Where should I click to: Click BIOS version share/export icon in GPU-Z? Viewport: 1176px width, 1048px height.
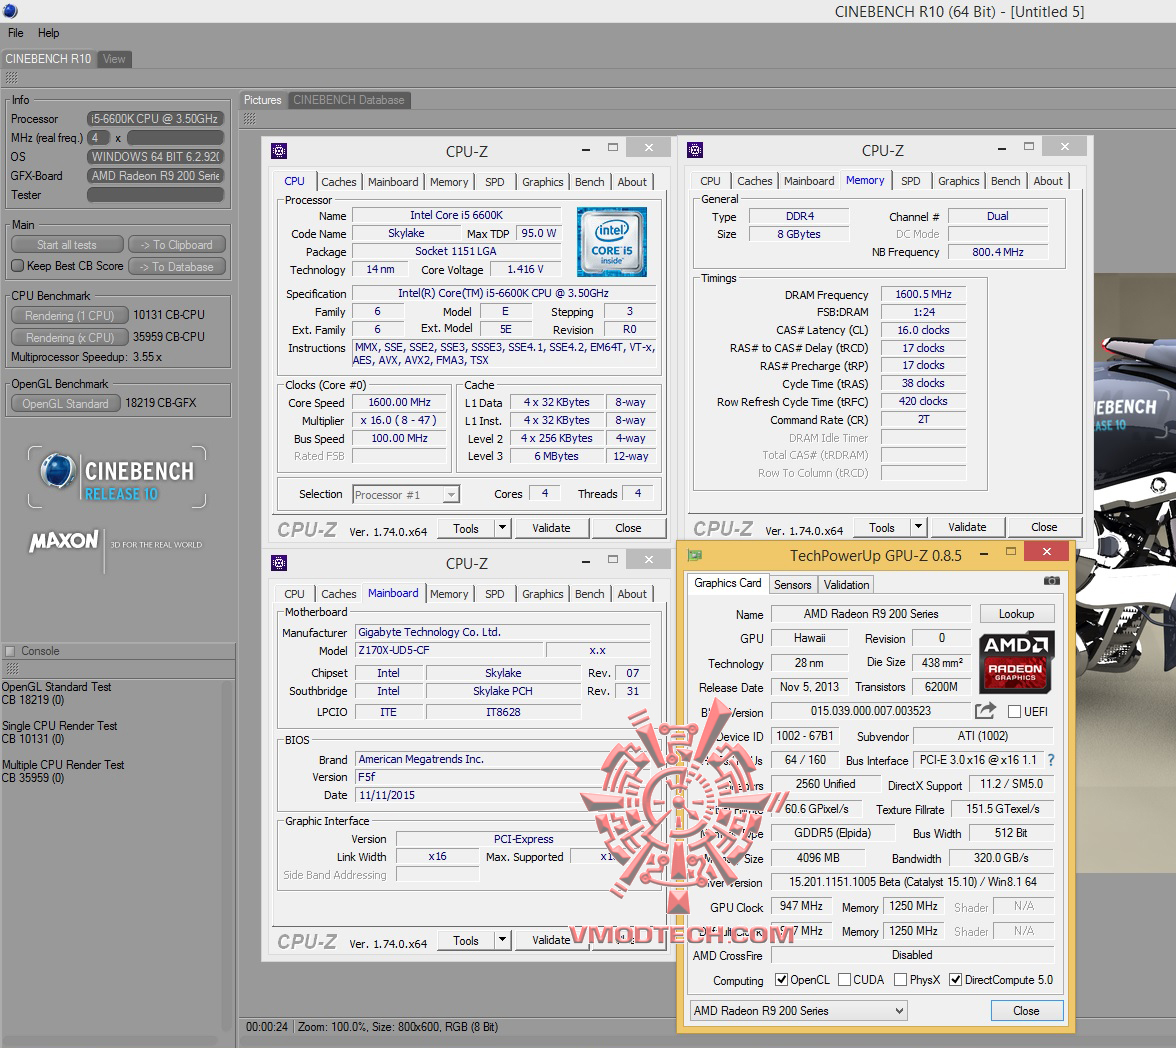pos(985,710)
